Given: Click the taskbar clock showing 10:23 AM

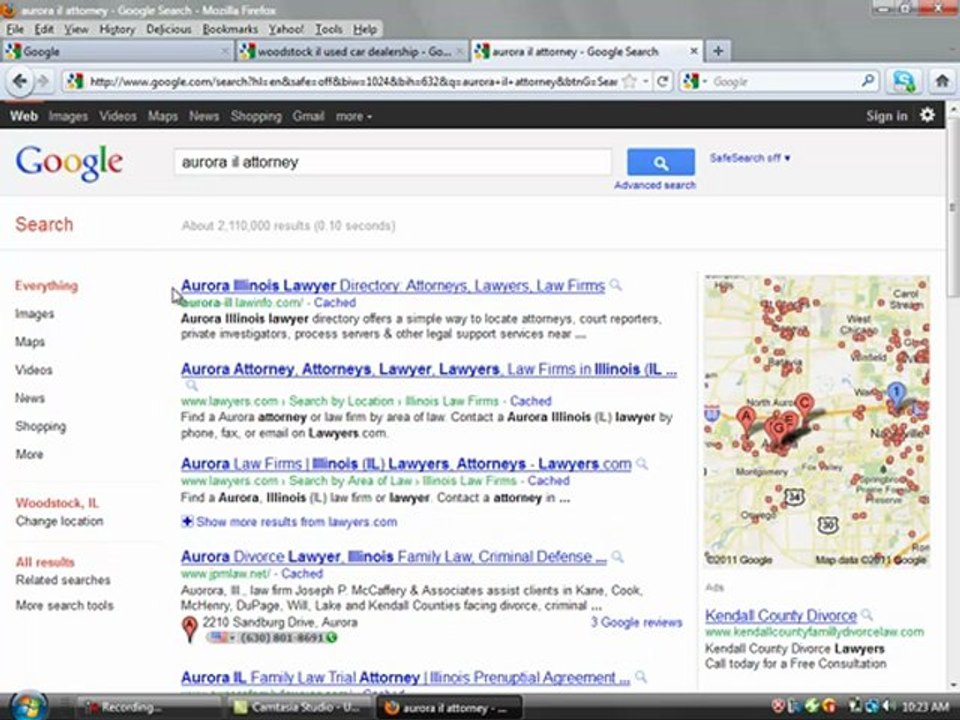Looking at the screenshot, I should (x=924, y=707).
